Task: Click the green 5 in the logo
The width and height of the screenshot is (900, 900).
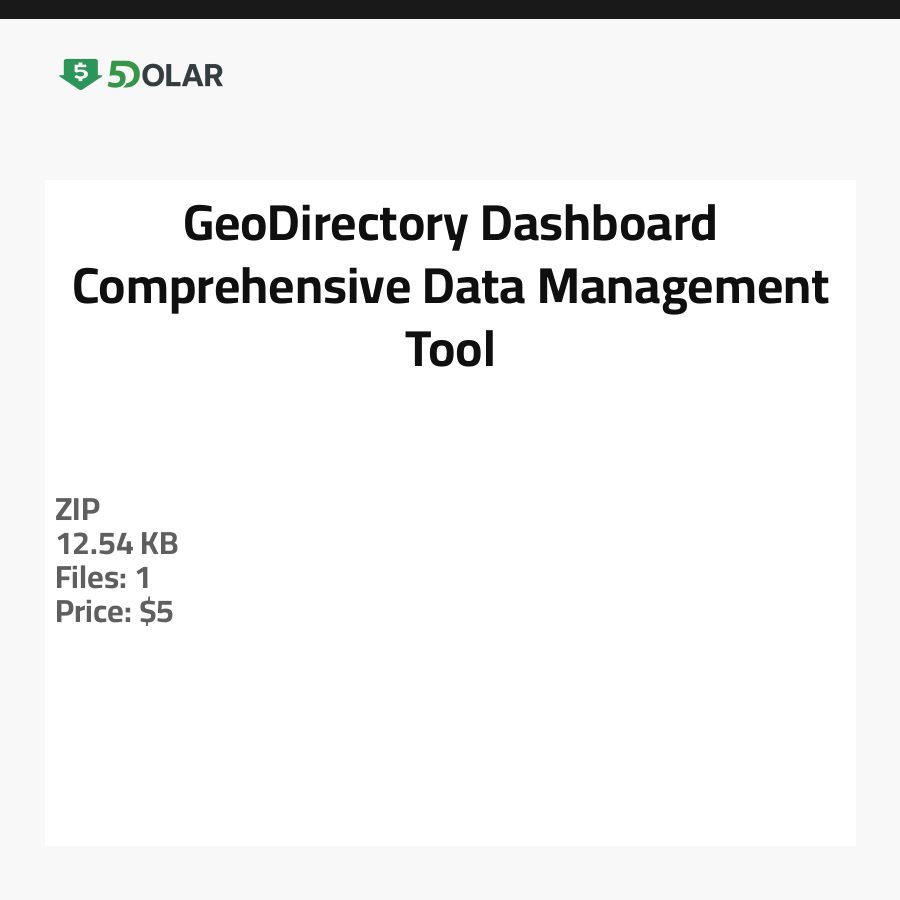Action: [118, 75]
